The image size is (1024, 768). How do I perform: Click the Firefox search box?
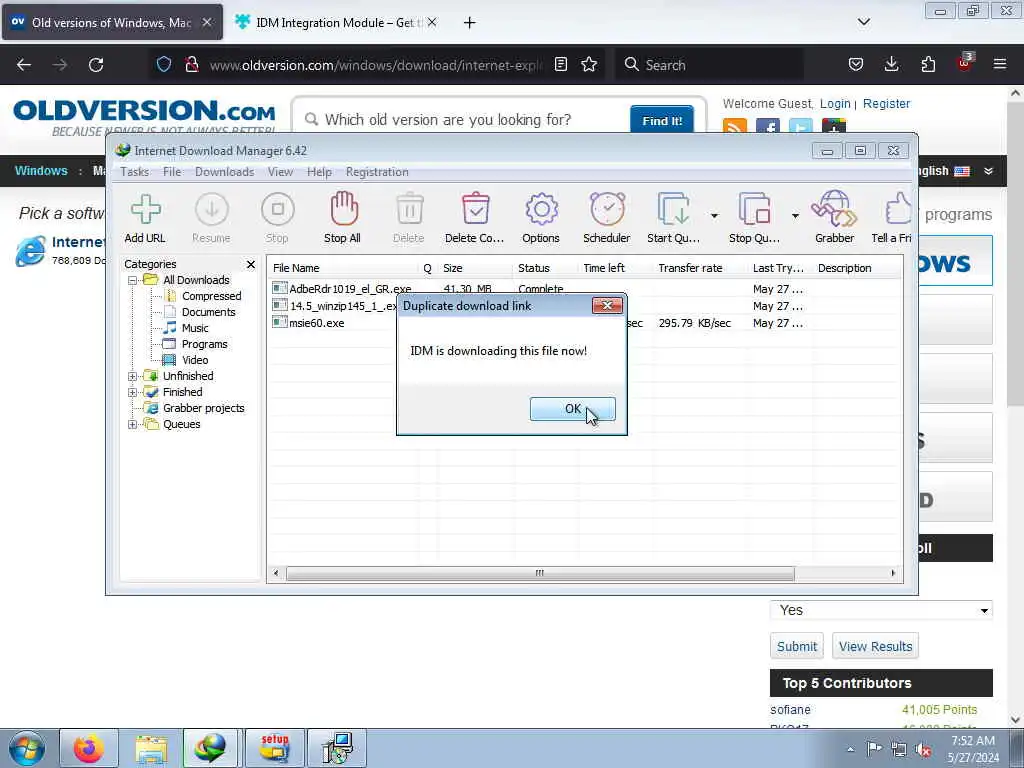tap(709, 65)
